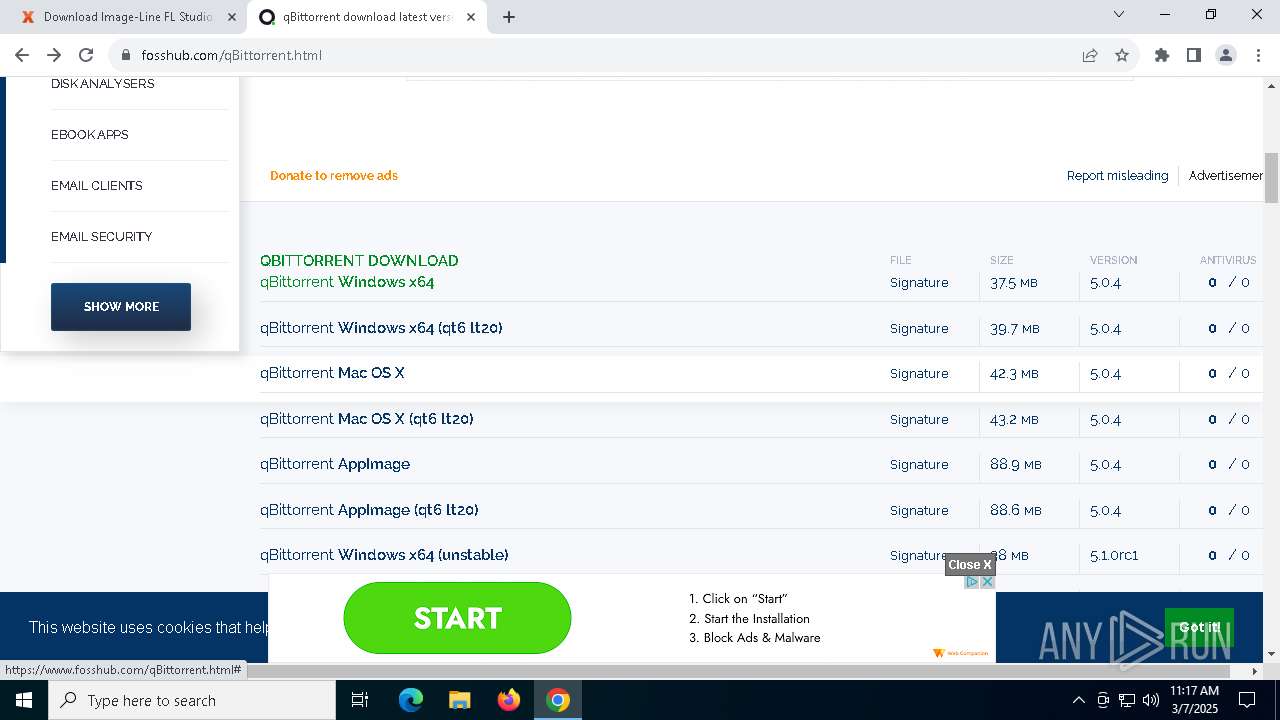Click Report misleading link
The width and height of the screenshot is (1280, 720).
click(x=1117, y=175)
